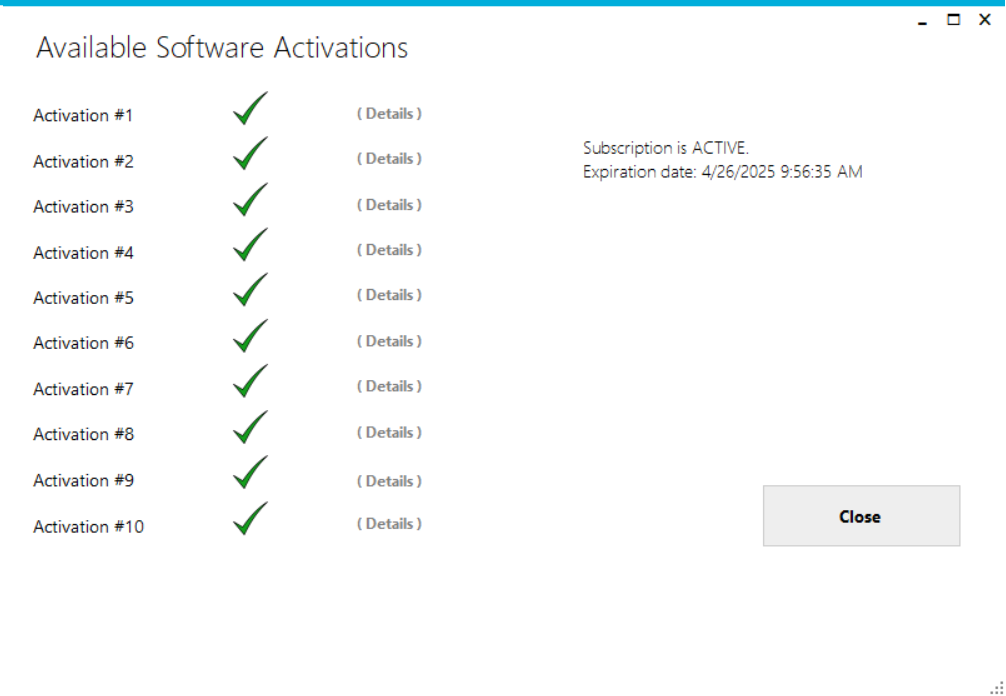Click the checkmark icon for Activation #7

coord(249,382)
